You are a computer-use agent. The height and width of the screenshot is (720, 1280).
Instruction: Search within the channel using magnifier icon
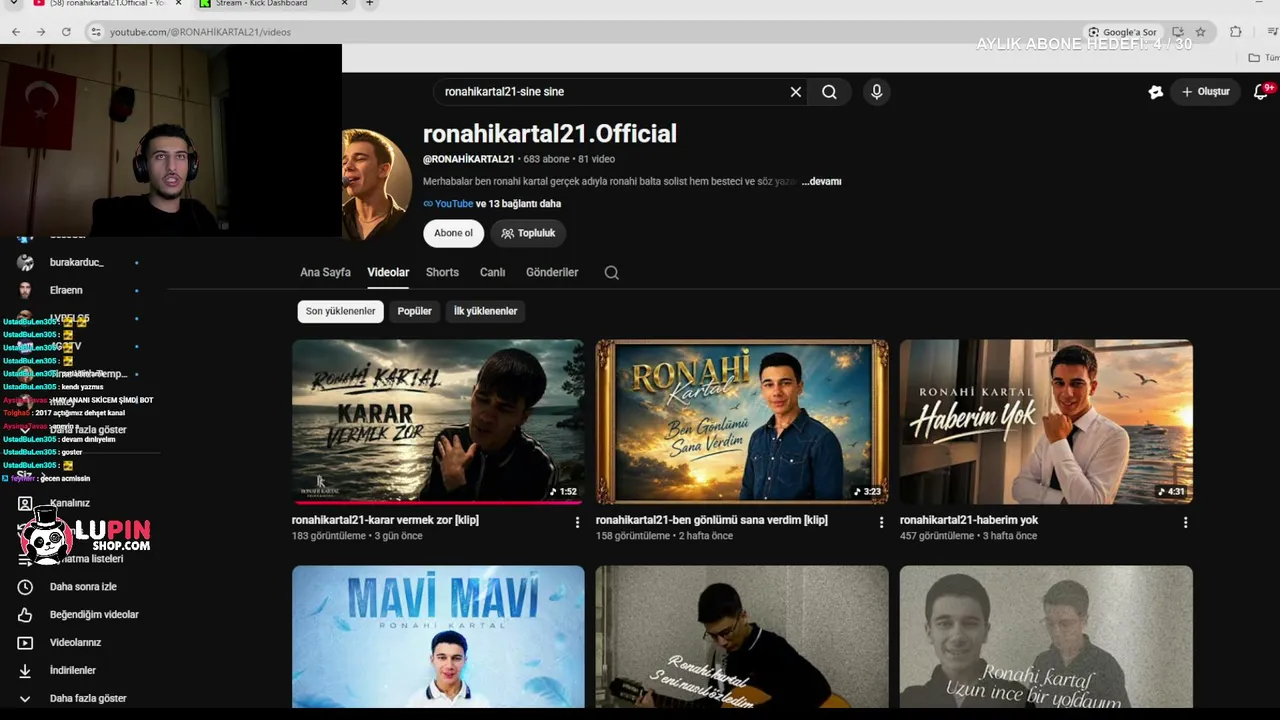pos(612,273)
